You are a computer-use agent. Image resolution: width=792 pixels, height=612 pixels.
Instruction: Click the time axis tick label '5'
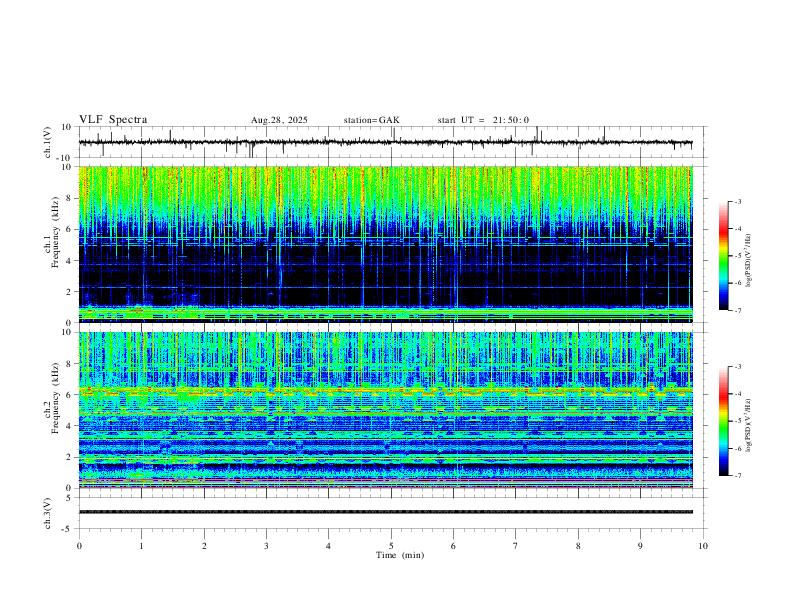click(x=391, y=546)
